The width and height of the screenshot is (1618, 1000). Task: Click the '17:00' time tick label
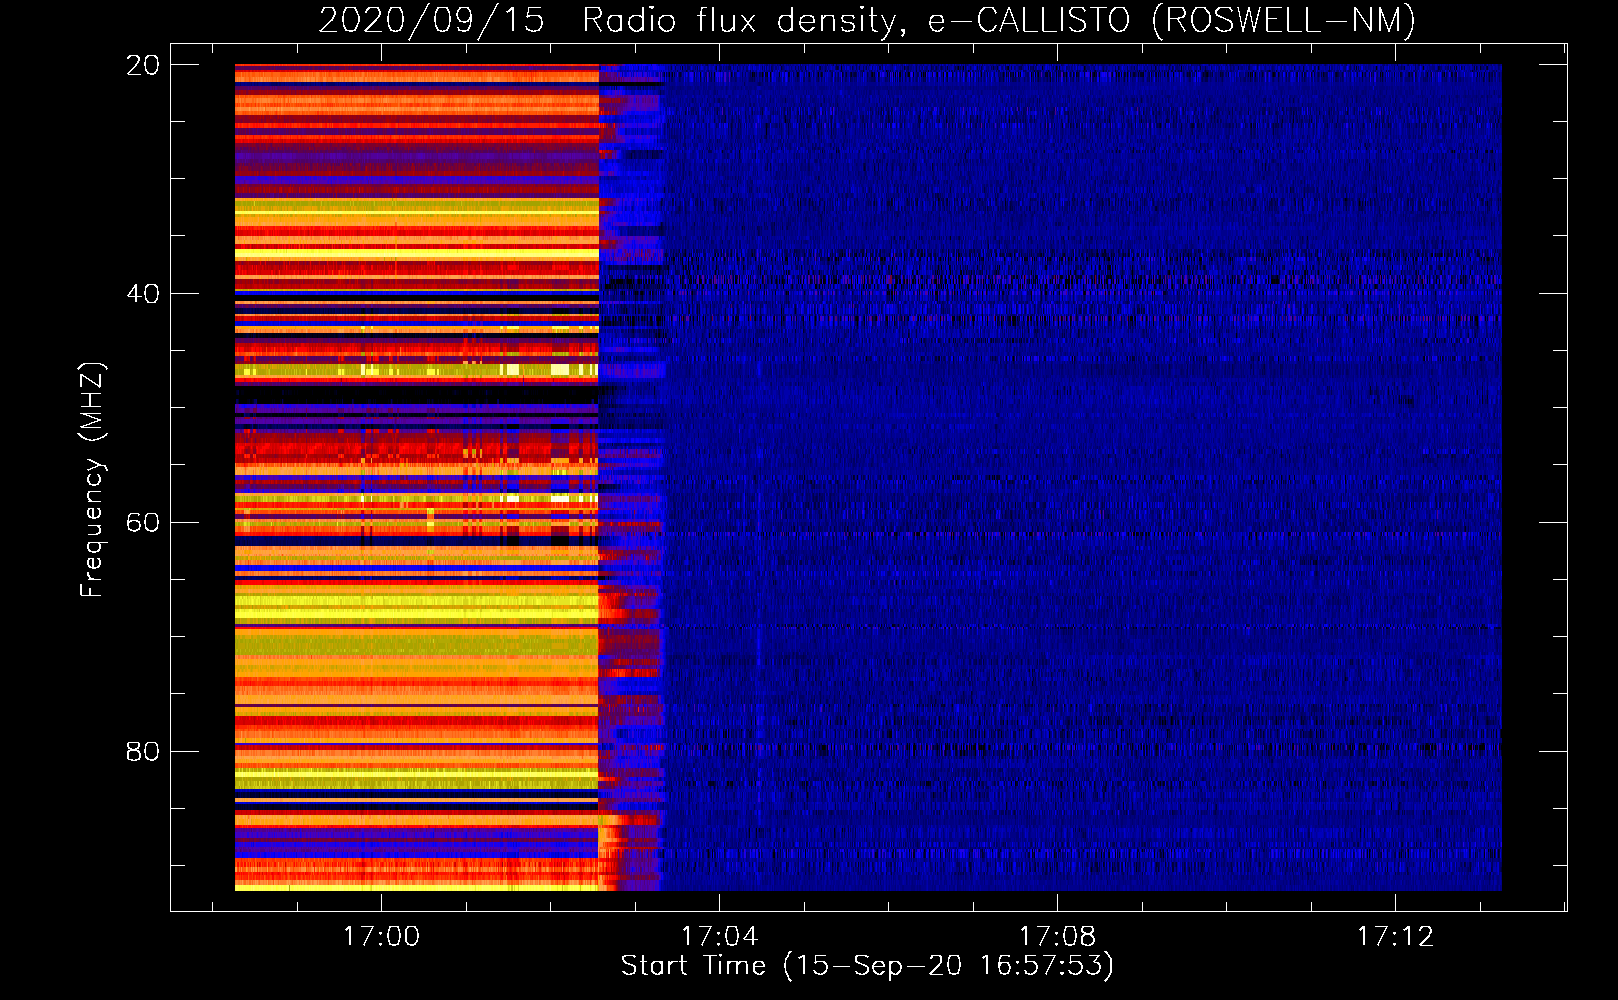click(x=381, y=937)
